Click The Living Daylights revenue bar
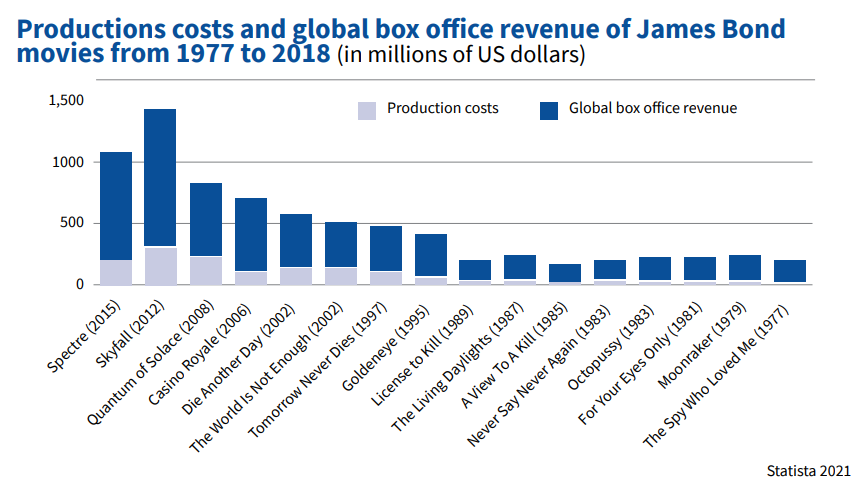This screenshot has width=864, height=493. 520,268
